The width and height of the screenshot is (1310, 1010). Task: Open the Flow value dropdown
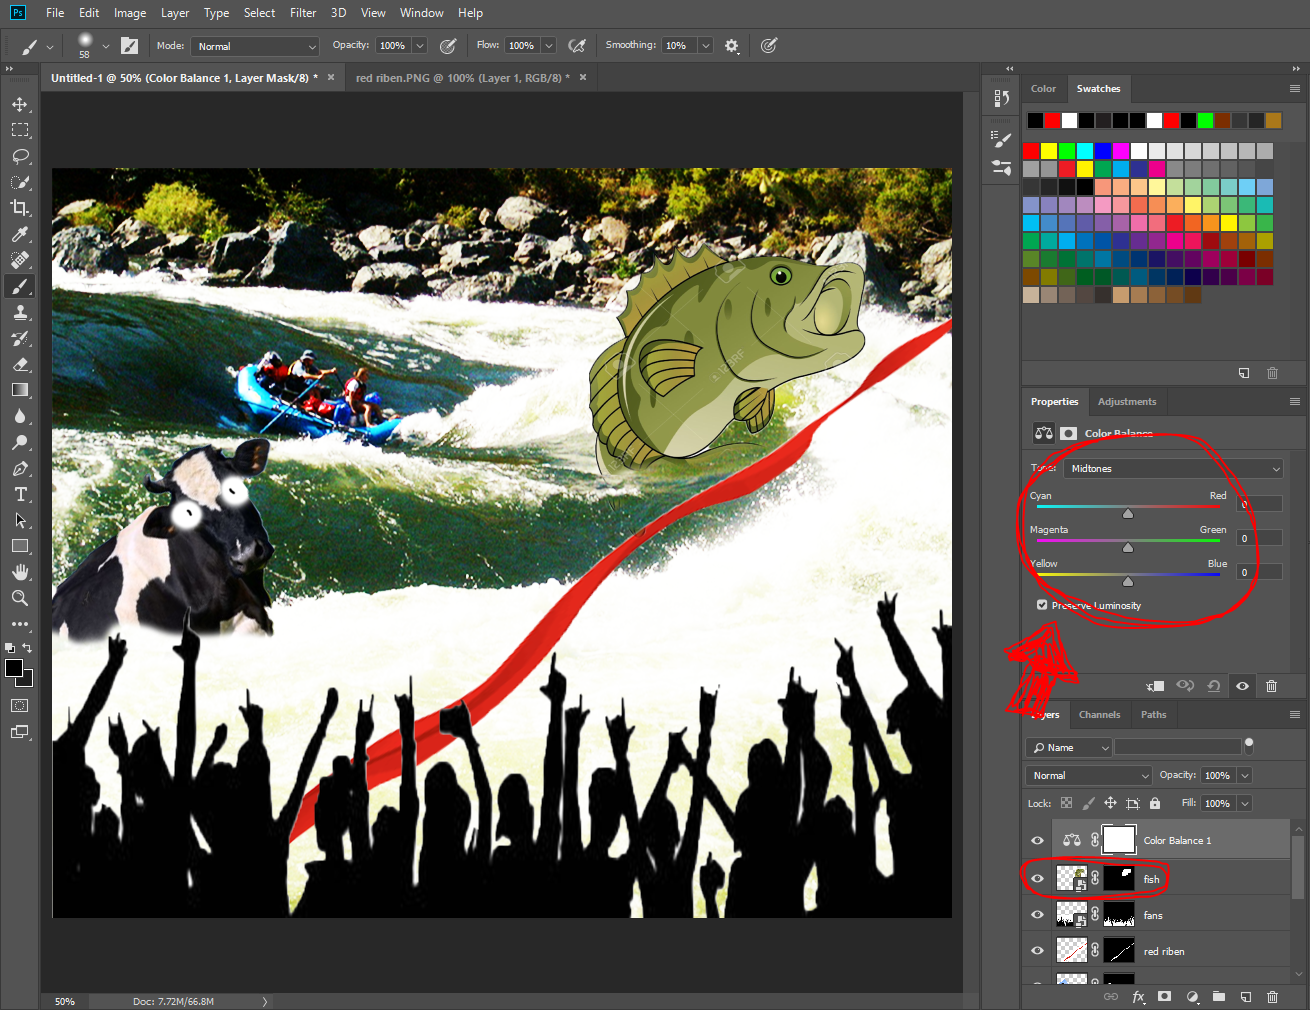[549, 46]
